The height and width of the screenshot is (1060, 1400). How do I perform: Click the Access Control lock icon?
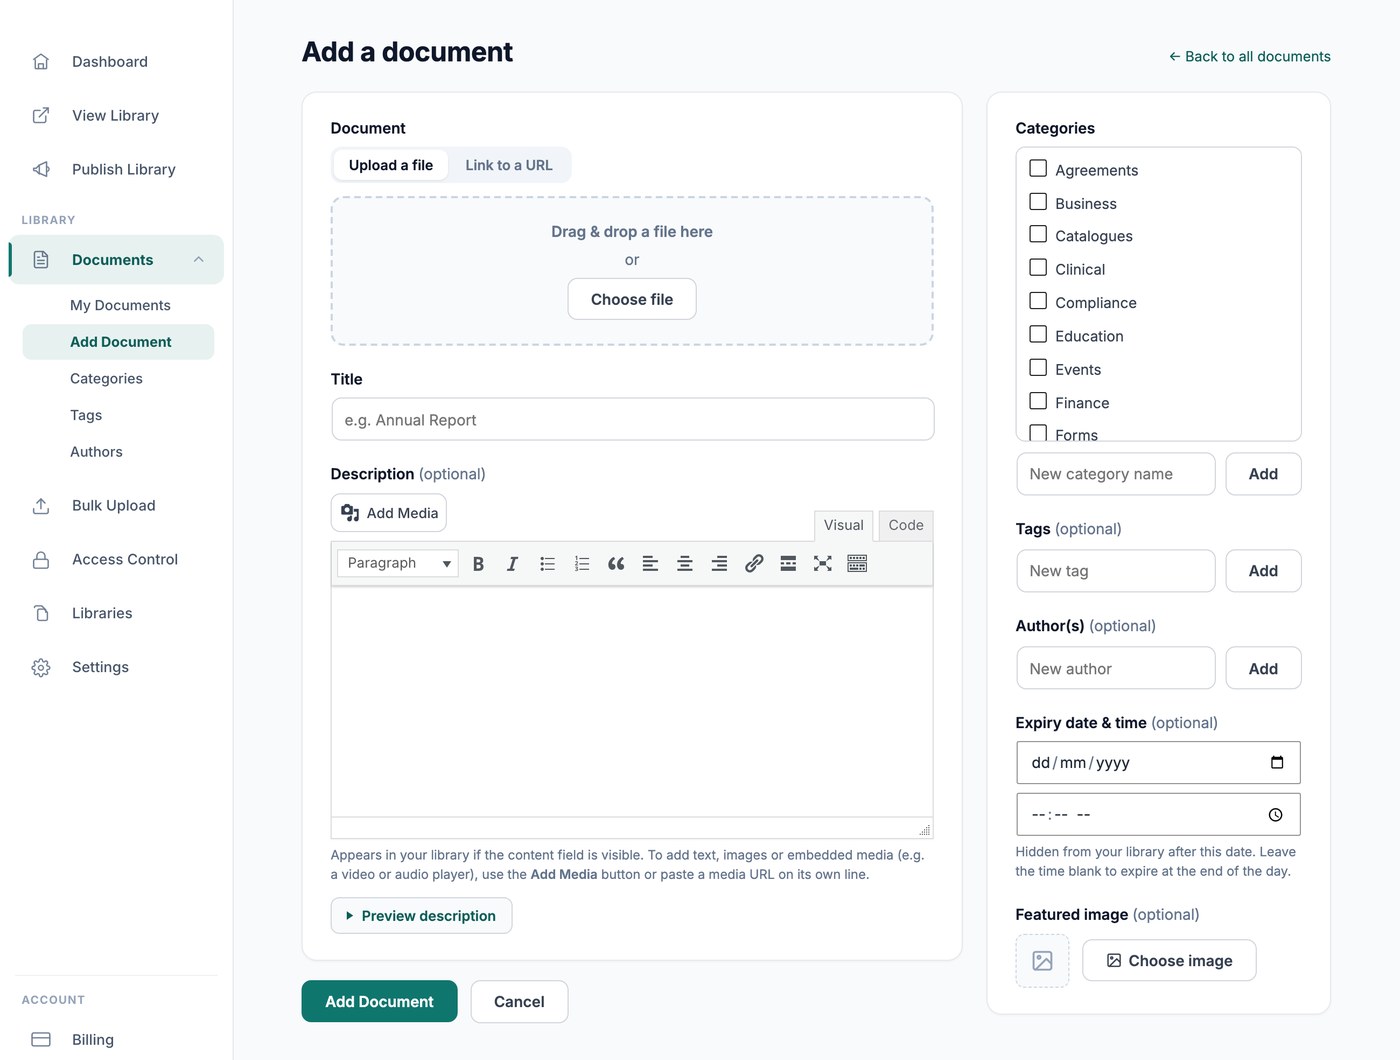41,560
